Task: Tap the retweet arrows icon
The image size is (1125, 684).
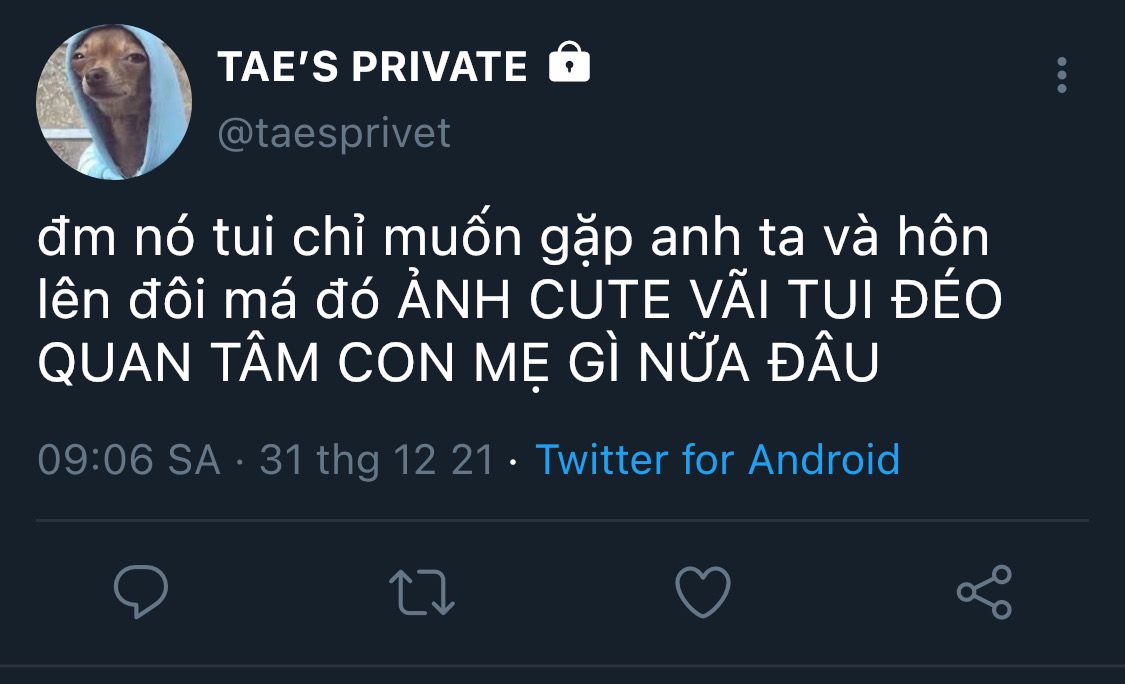Action: coord(421,591)
